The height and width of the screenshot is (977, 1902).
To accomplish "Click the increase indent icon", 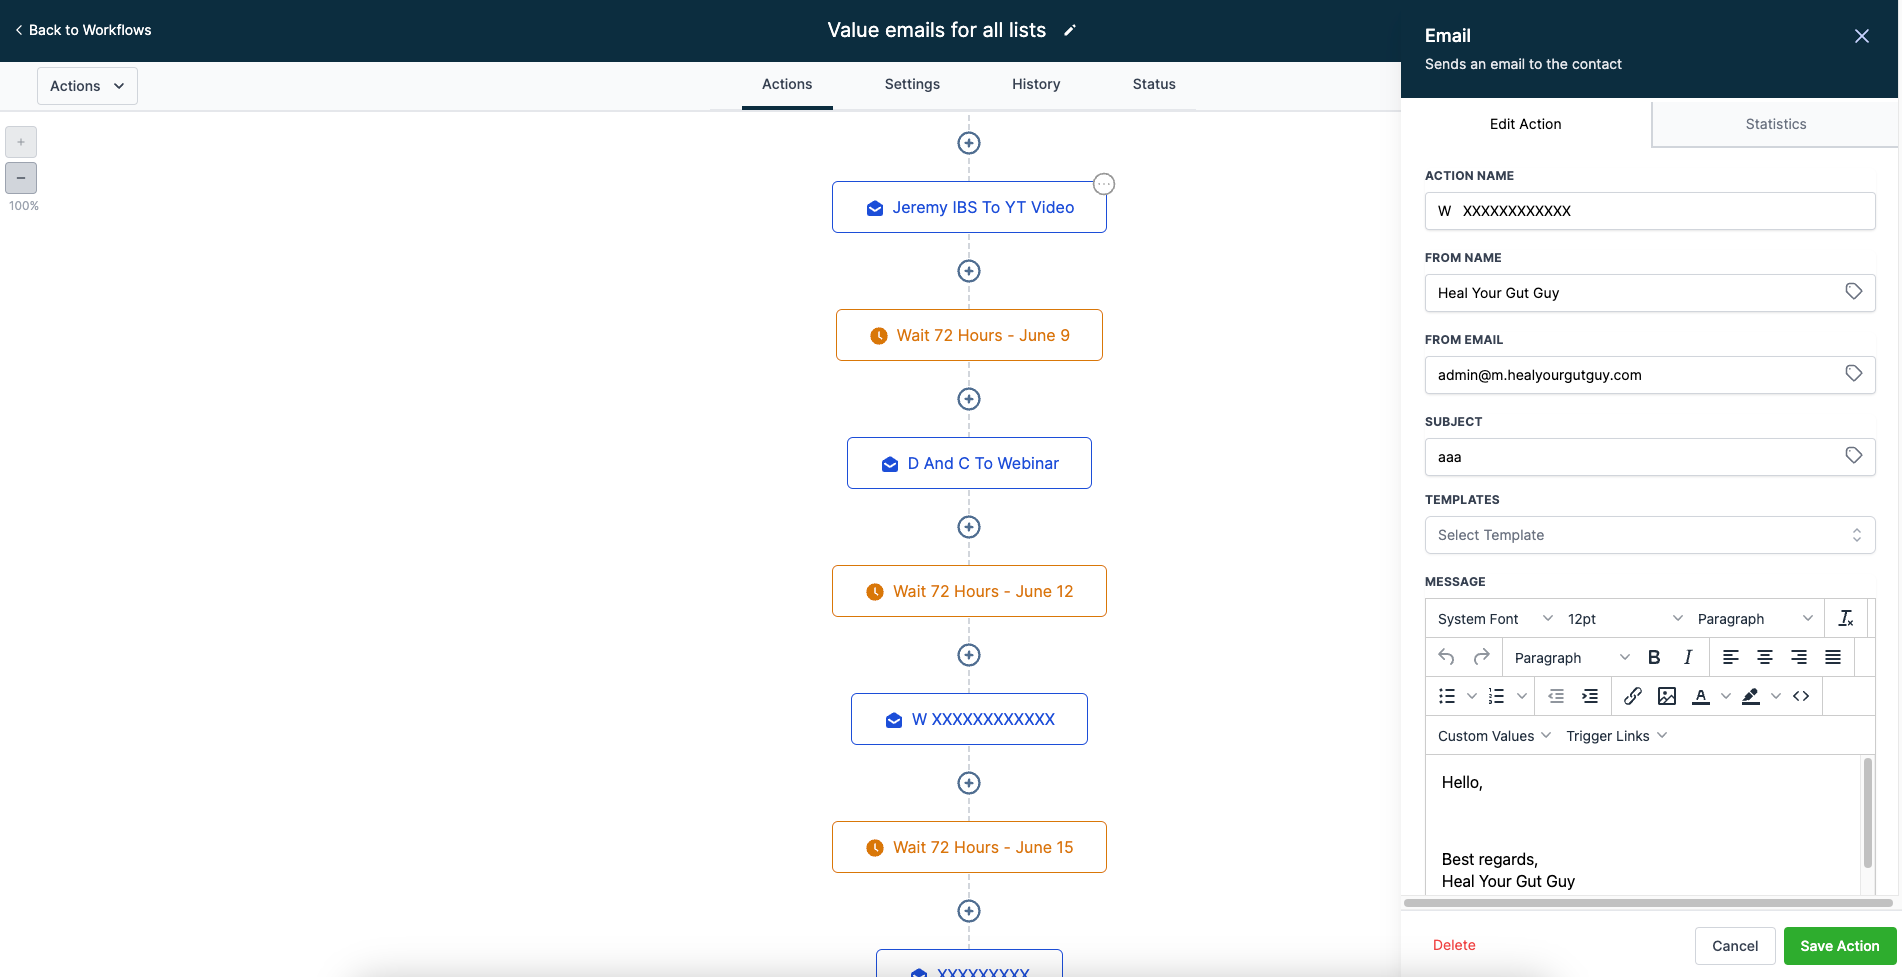I will click(1590, 696).
